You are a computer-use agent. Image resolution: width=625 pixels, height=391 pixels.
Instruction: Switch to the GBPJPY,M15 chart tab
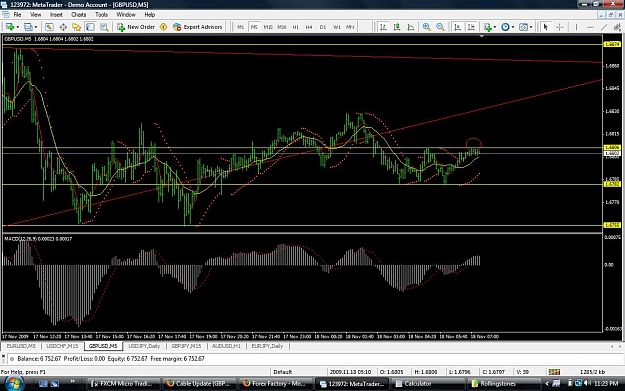(186, 346)
